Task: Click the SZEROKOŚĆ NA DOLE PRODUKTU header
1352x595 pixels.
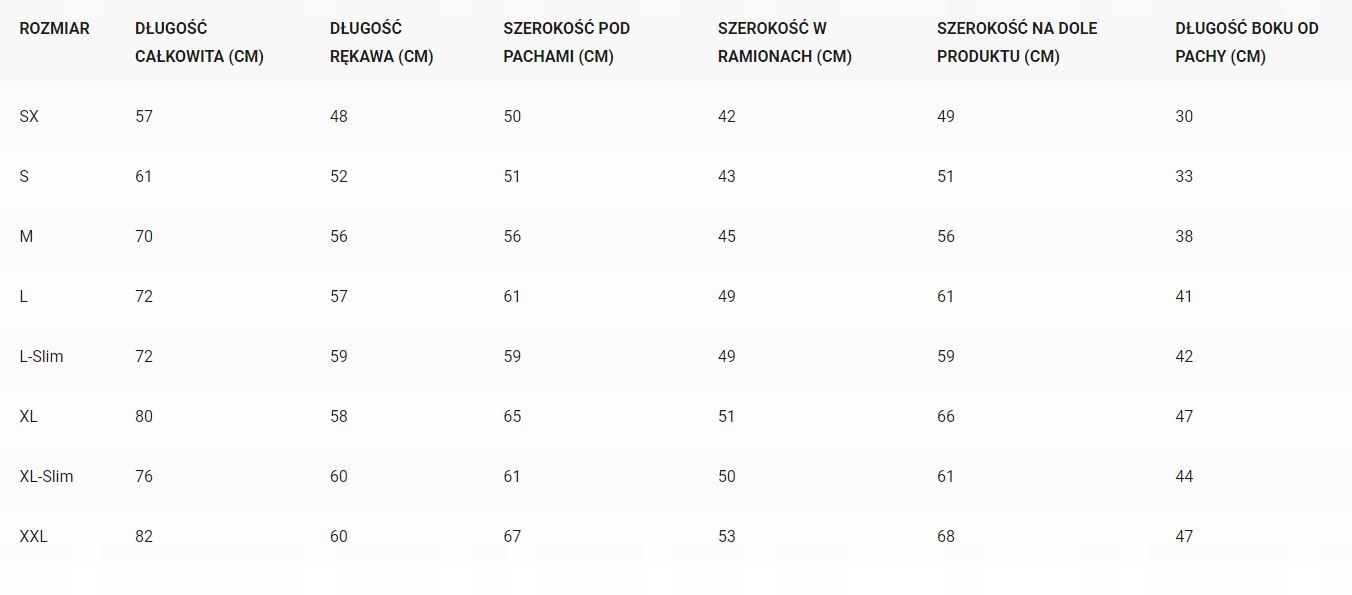Action: [x=1016, y=43]
